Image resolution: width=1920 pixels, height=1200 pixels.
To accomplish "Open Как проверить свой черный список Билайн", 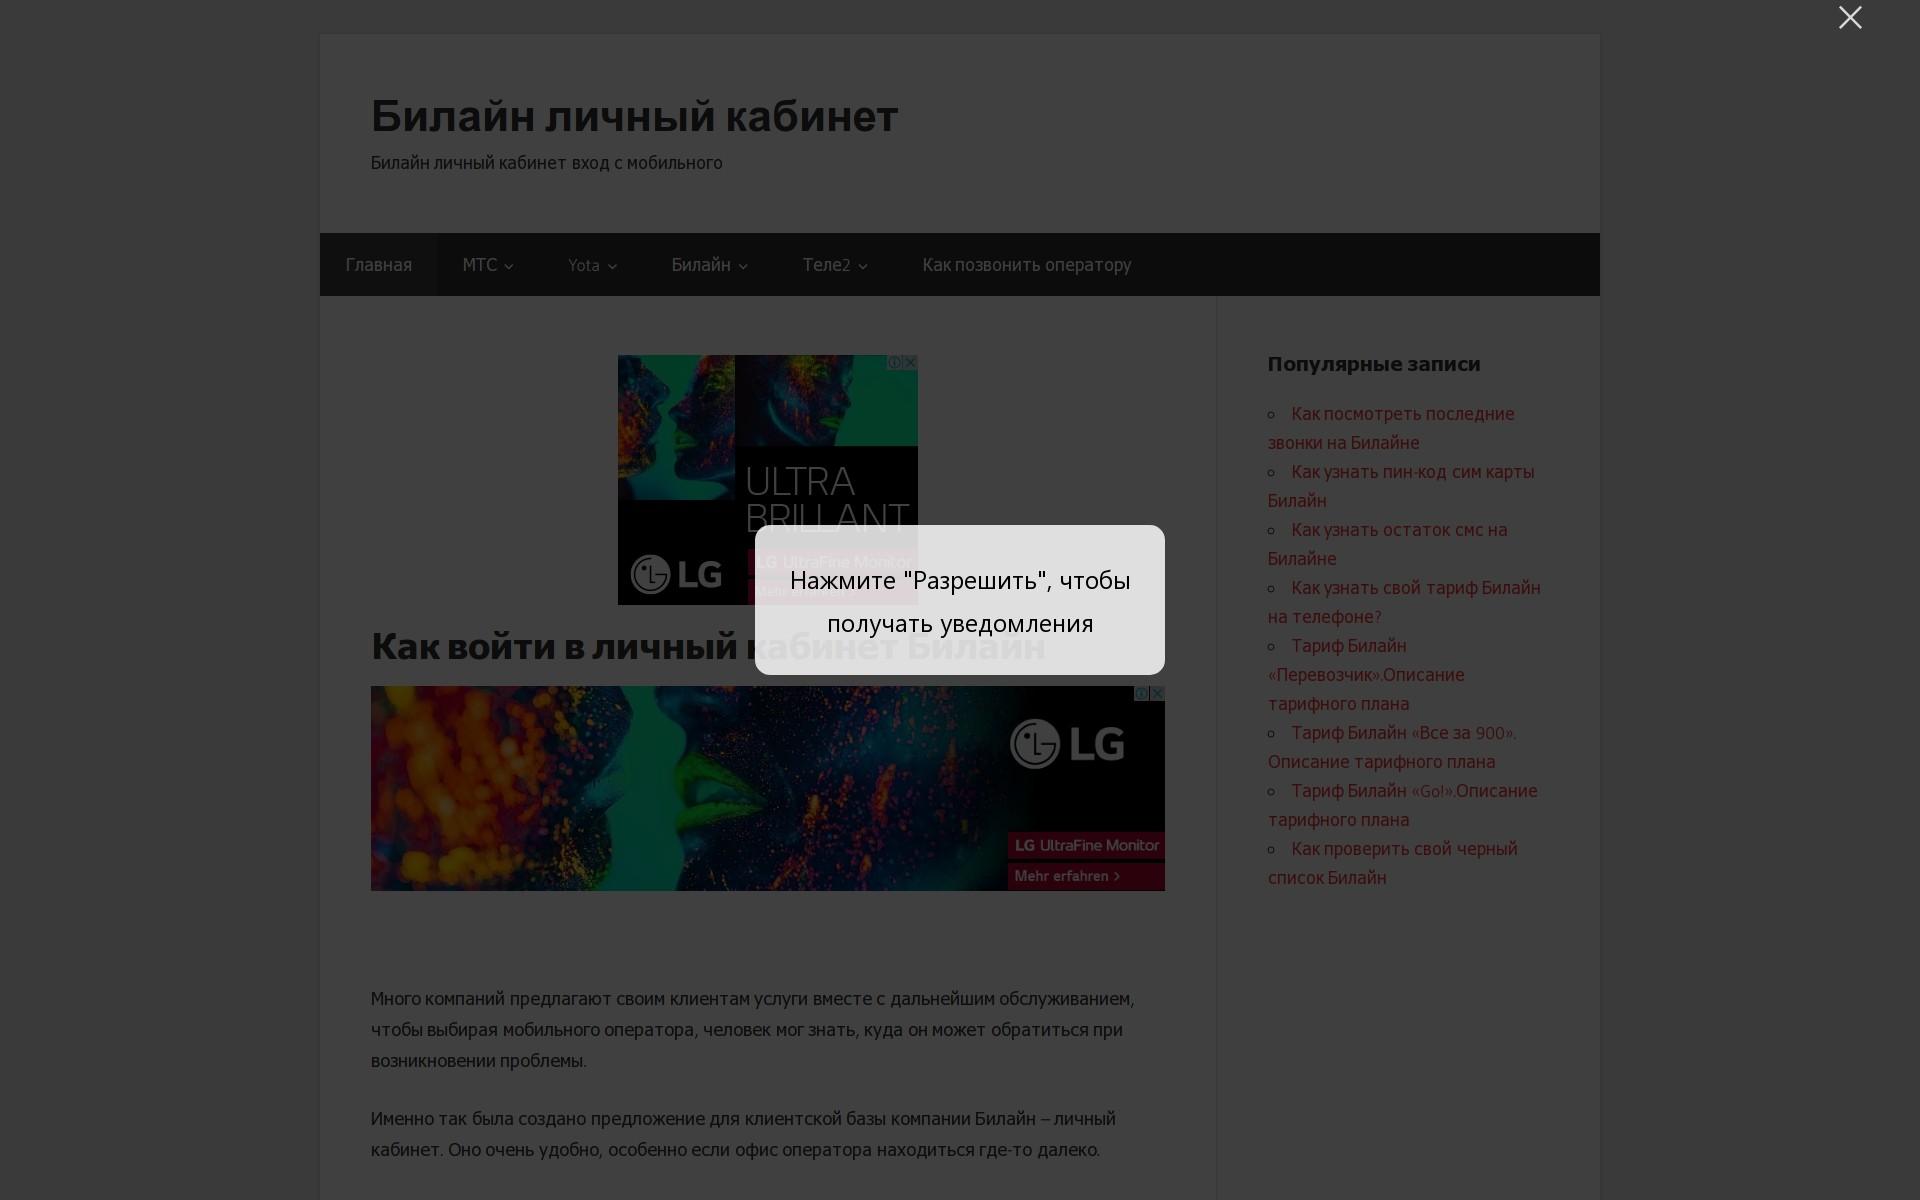I will pos(1393,863).
